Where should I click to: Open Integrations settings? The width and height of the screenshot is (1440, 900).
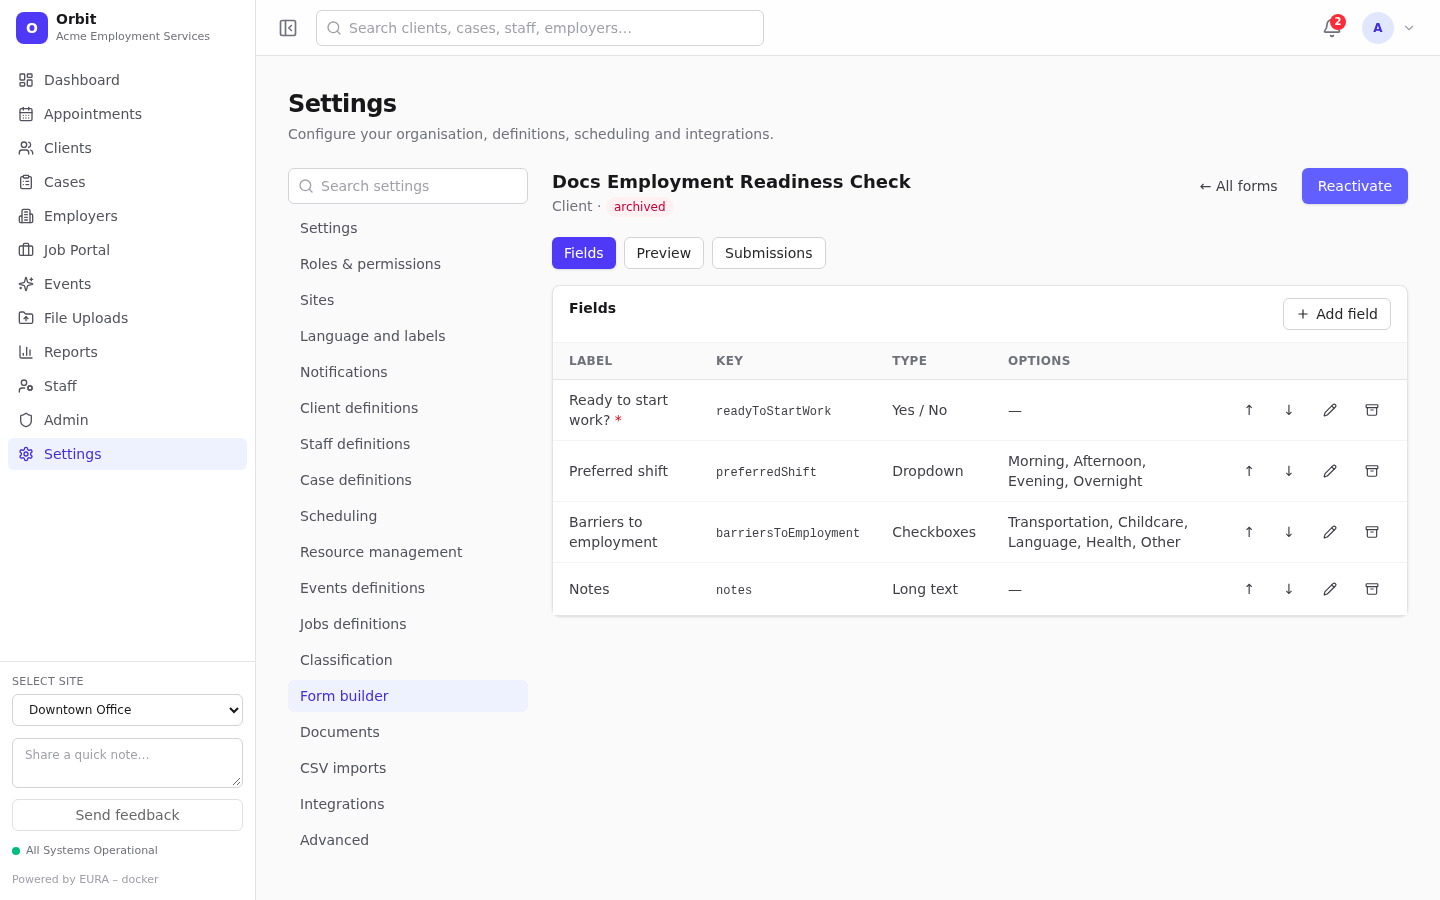pyautogui.click(x=408, y=804)
